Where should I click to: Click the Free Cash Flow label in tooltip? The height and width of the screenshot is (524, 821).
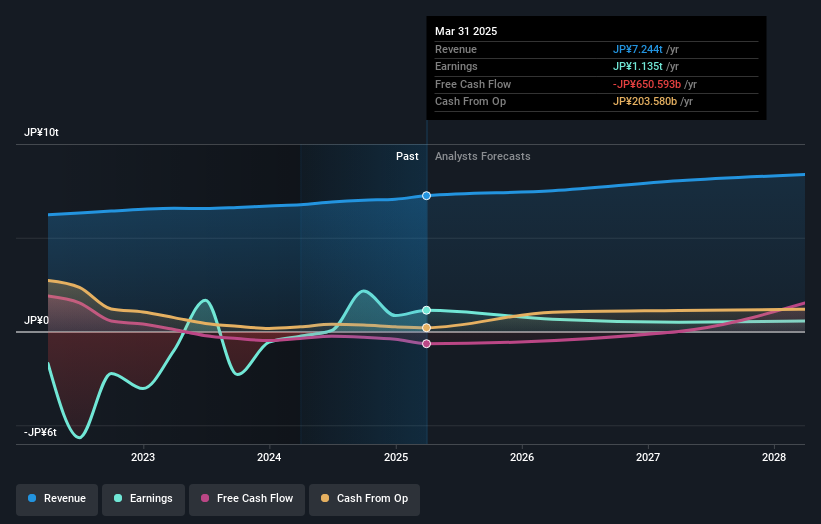click(x=473, y=84)
